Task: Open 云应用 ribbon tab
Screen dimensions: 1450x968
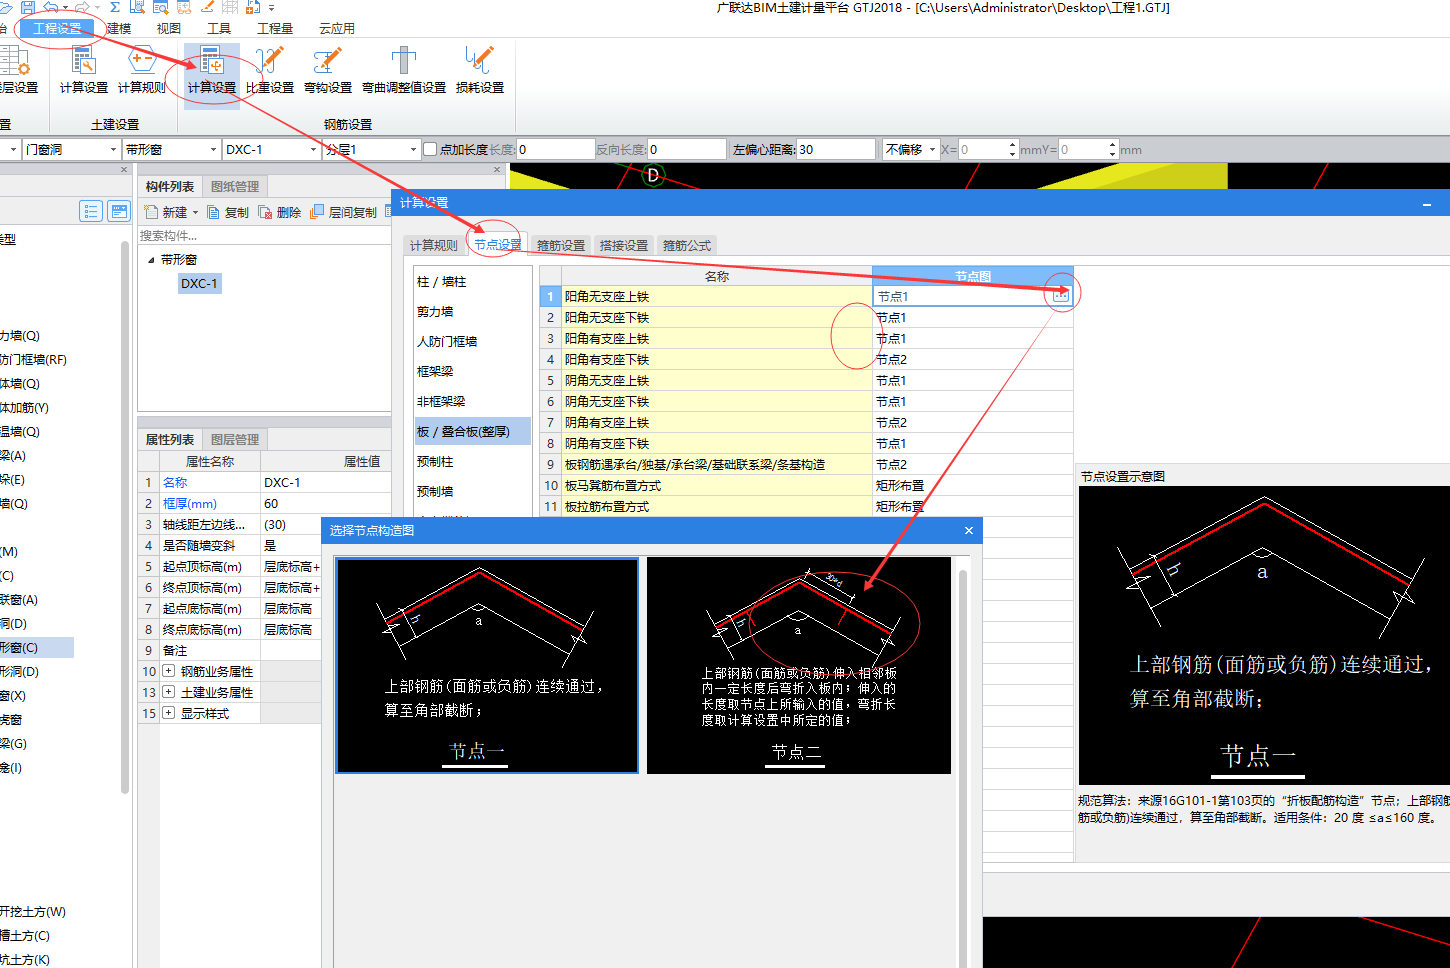Action: point(337,28)
